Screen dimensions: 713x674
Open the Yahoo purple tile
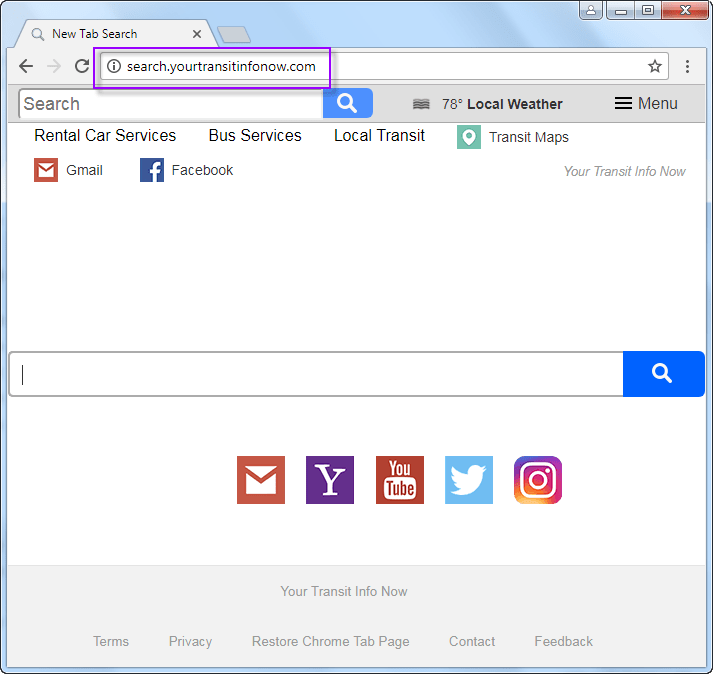pyautogui.click(x=330, y=480)
